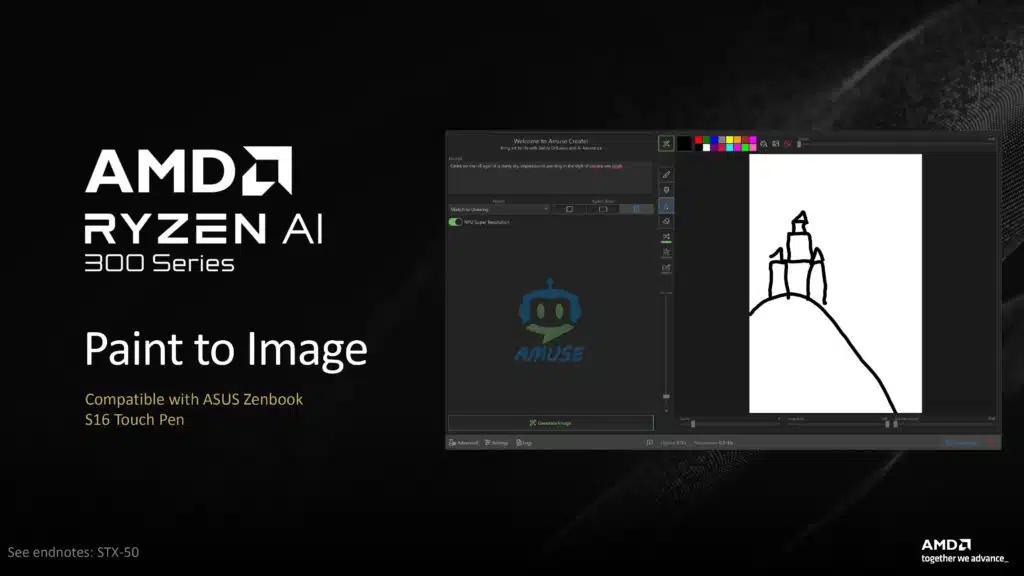1024x576 pixels.
Task: Click the tool icon directly below shuffle
Action: coord(666,252)
